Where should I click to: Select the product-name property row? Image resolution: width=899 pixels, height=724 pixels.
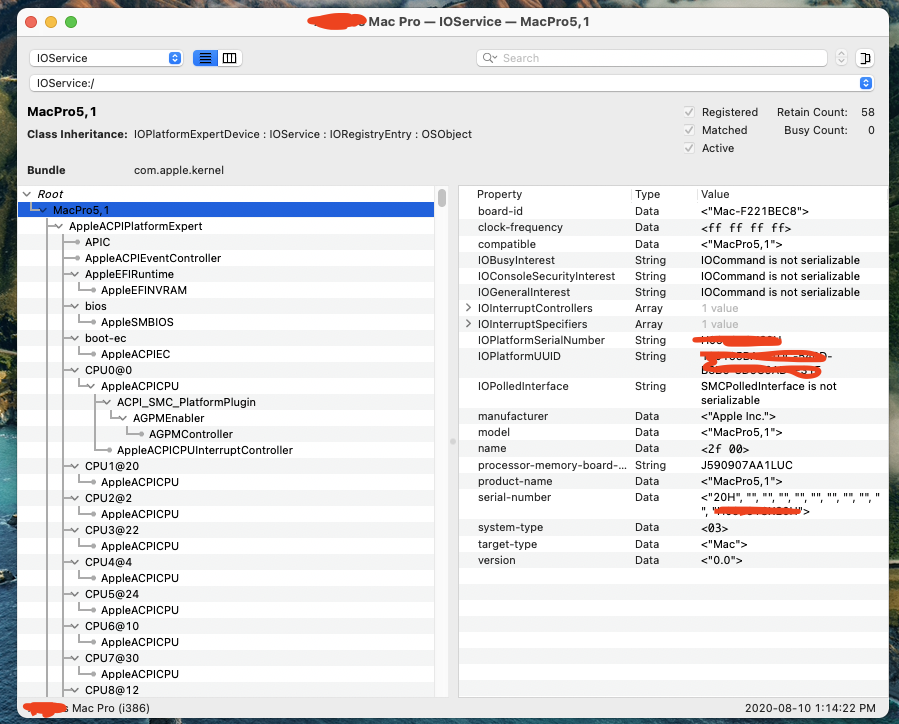[674, 481]
